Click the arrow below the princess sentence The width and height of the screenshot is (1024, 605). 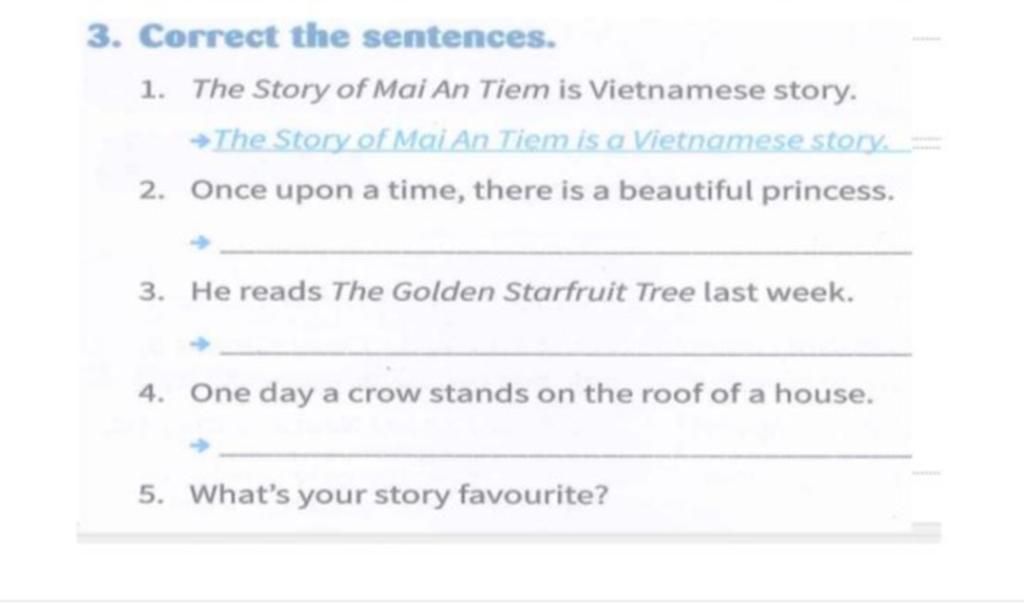201,242
